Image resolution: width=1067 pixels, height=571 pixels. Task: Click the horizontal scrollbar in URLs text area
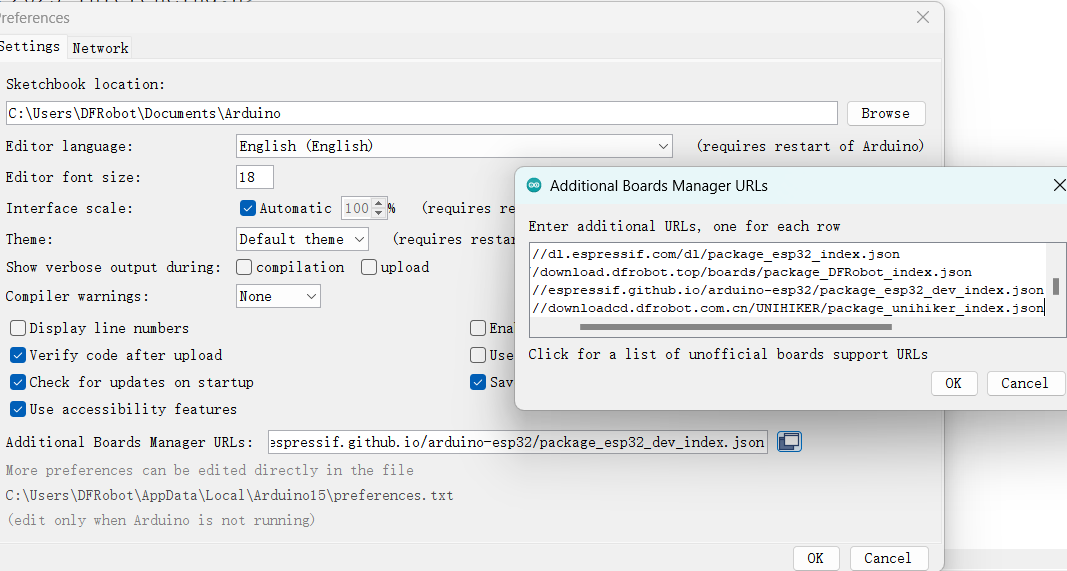[x=736, y=327]
